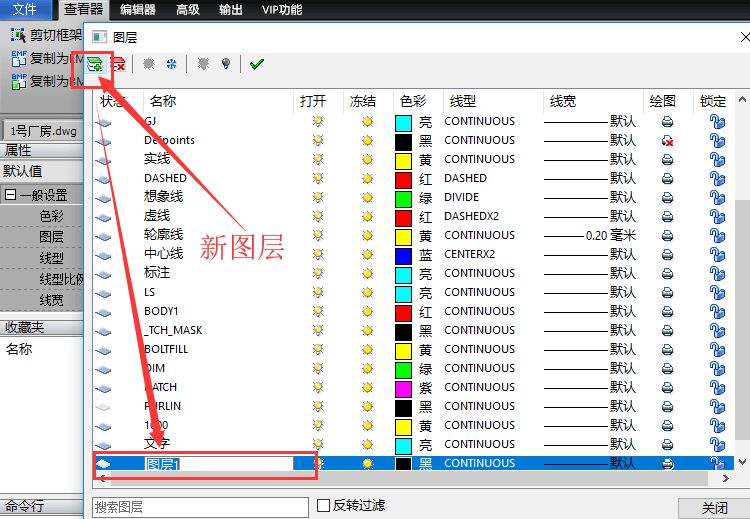Click the lock icon of the 标注 layer
Viewport: 750px width, 519px height.
point(717,273)
